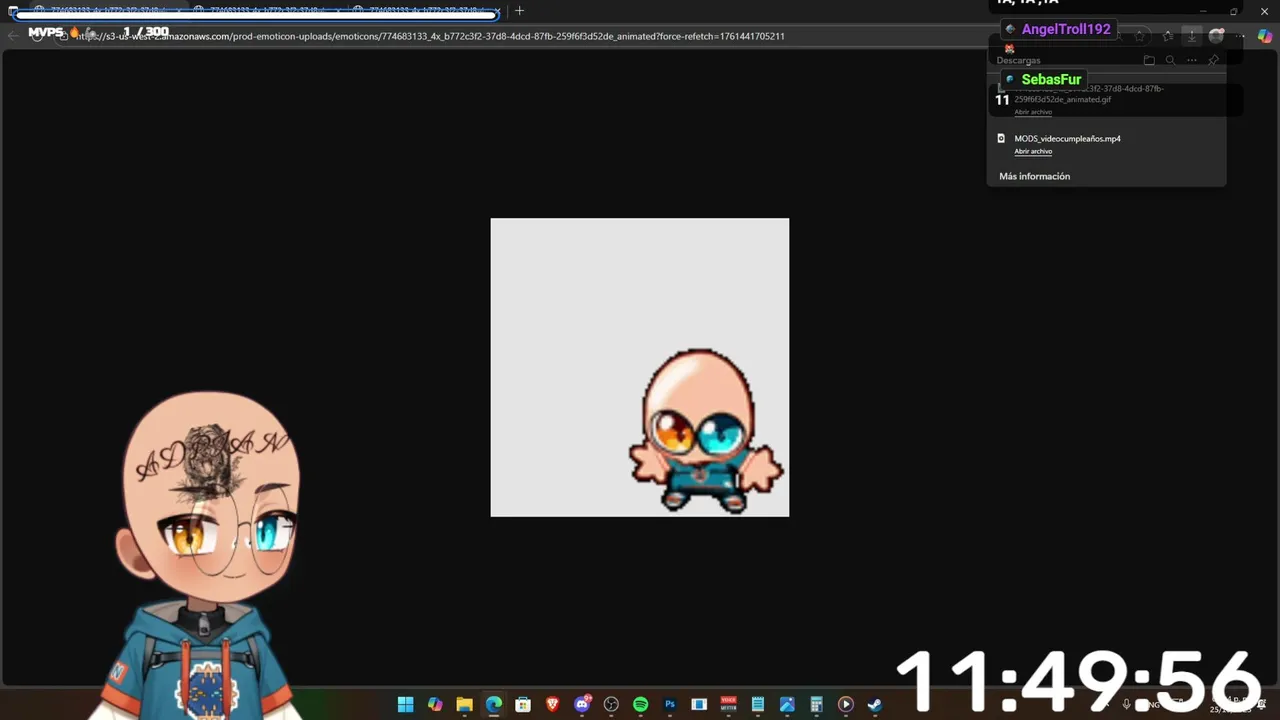Image resolution: width=1280 pixels, height=720 pixels.
Task: Go back to the previous page
Action: click(13, 36)
